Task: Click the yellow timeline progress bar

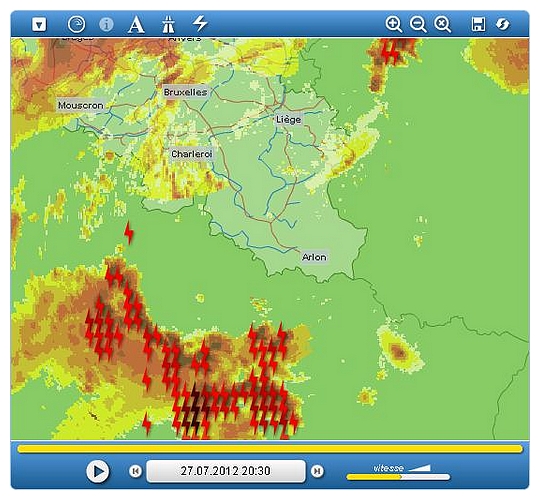Action: click(270, 449)
